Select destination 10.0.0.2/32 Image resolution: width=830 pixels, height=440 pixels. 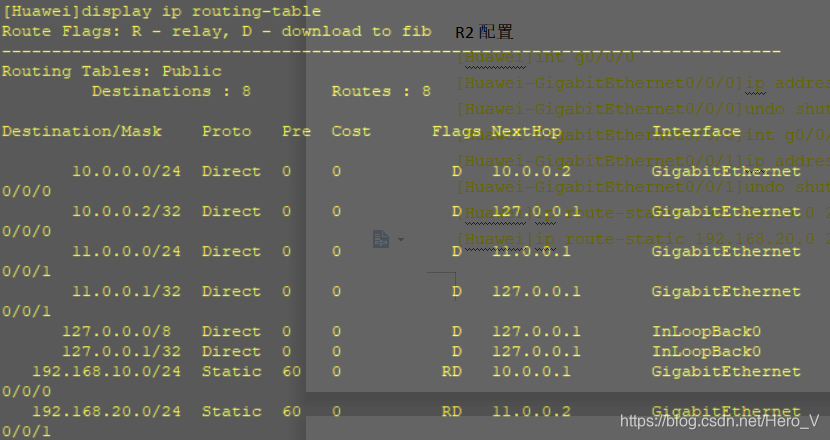(x=126, y=211)
